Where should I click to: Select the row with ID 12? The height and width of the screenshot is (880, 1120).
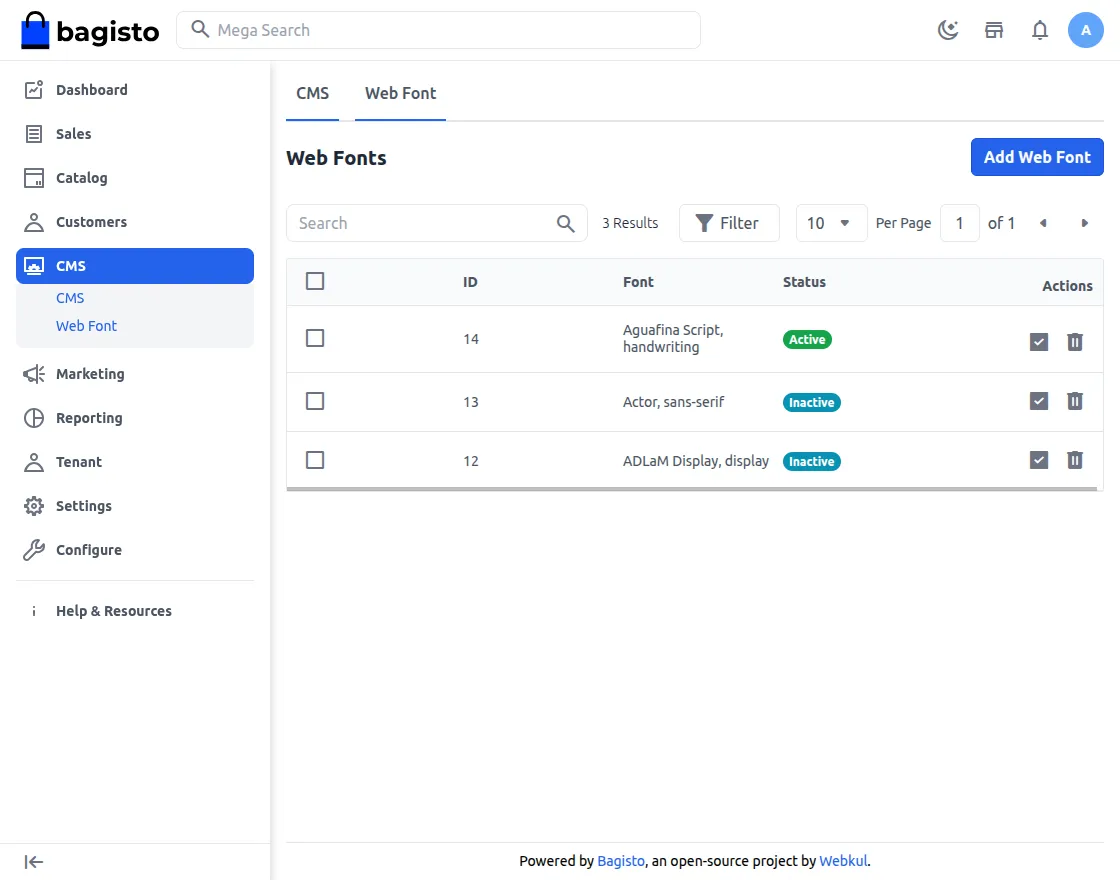tap(315, 460)
